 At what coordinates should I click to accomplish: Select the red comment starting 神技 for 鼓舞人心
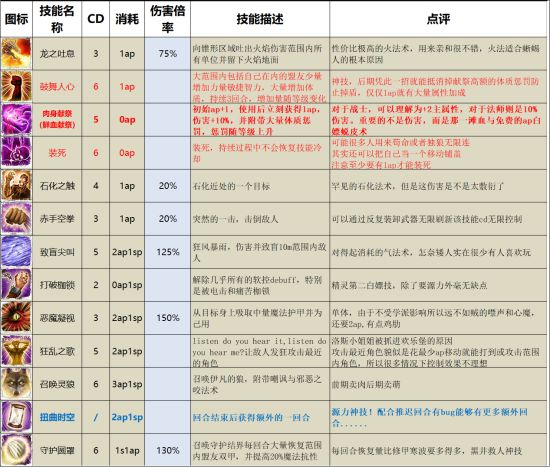[435, 87]
